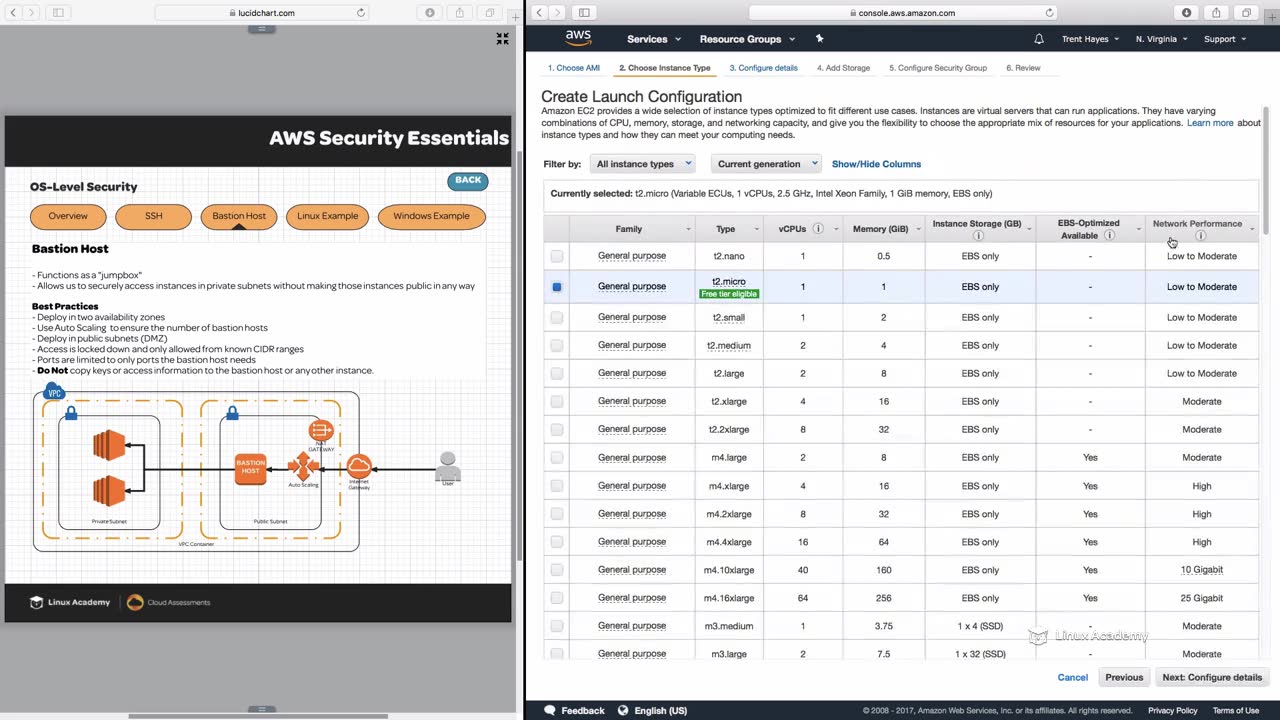Show tab overview in the Lucidchart Safari window
The height and width of the screenshot is (720, 1280).
489,13
